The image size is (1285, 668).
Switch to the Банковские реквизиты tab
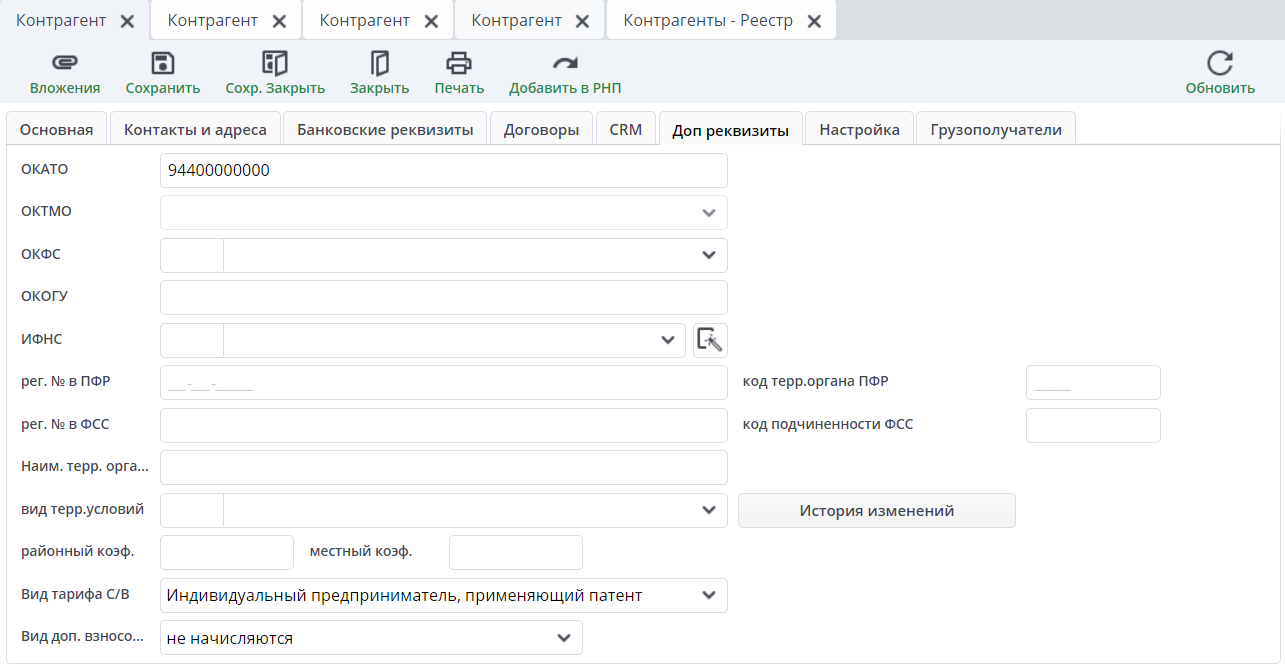point(385,129)
